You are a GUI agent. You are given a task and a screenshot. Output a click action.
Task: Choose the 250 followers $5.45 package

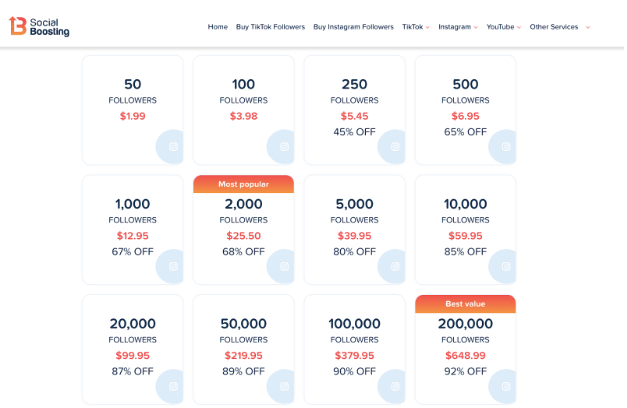click(x=355, y=110)
